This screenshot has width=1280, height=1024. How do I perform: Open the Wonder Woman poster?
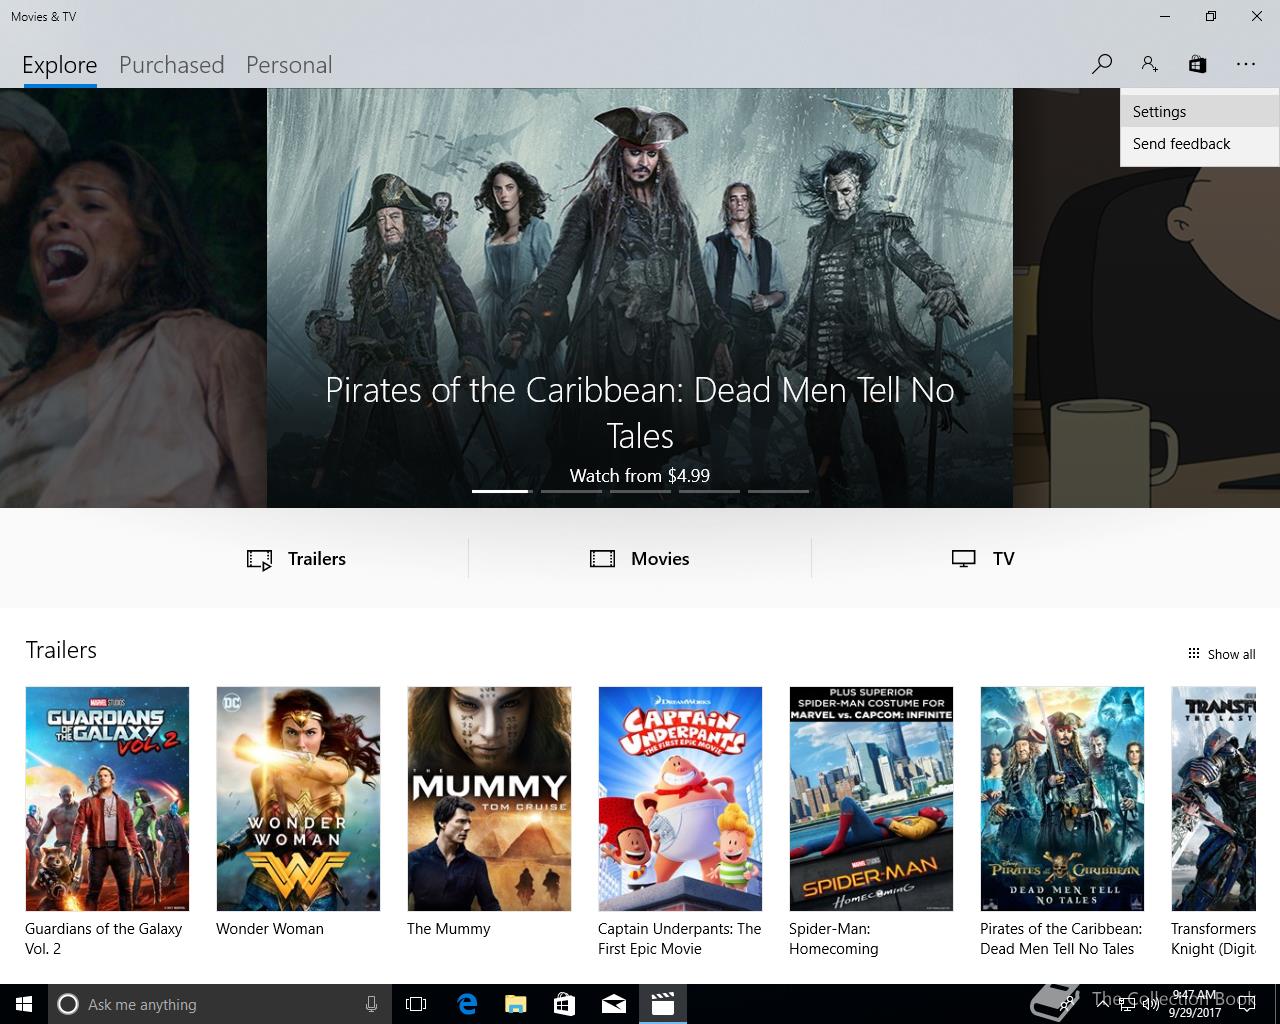point(298,799)
